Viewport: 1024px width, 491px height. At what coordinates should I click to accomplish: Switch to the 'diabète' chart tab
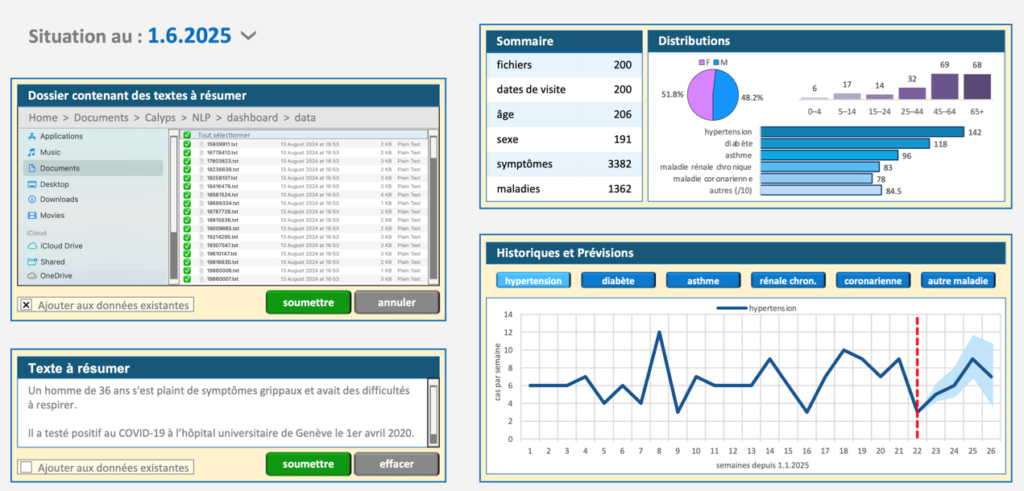pos(617,281)
